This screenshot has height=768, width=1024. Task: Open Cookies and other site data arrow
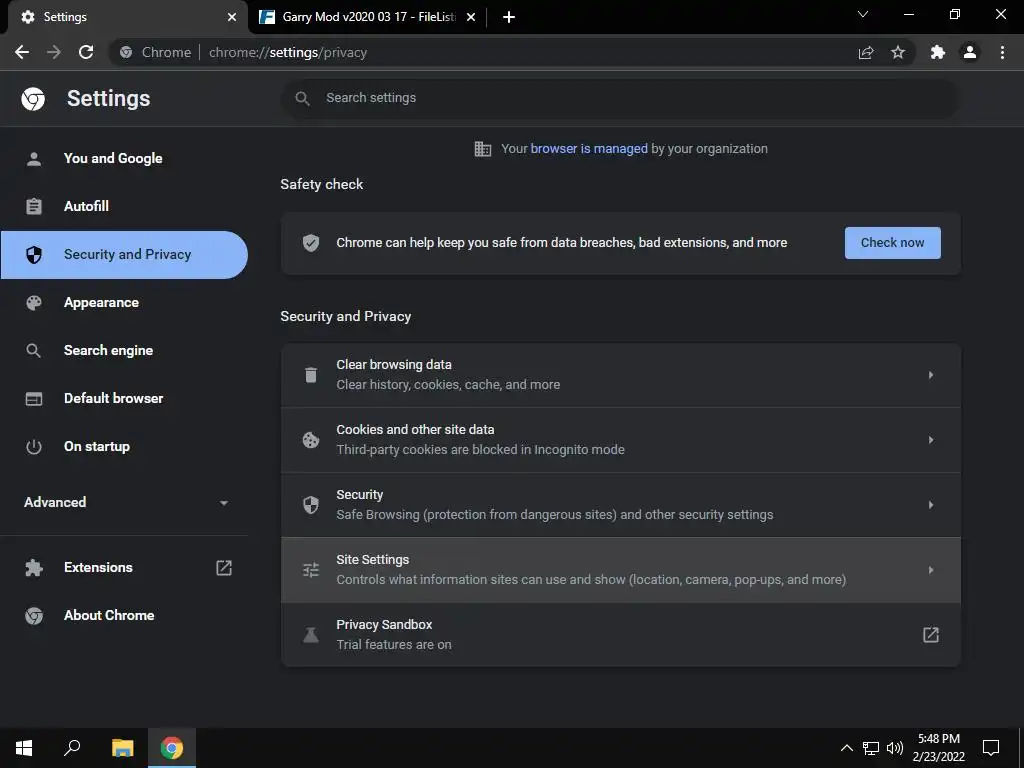coord(931,440)
